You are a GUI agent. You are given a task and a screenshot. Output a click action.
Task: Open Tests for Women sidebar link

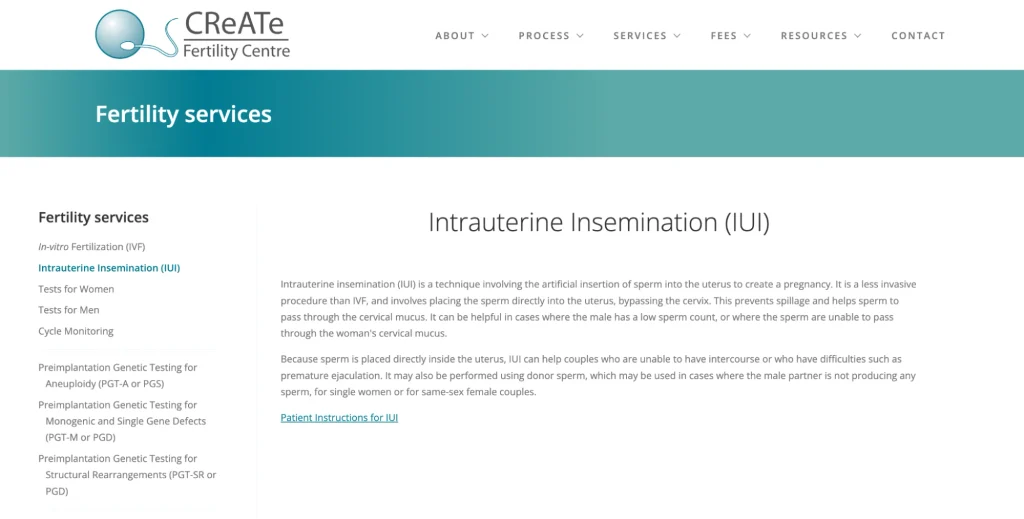76,289
